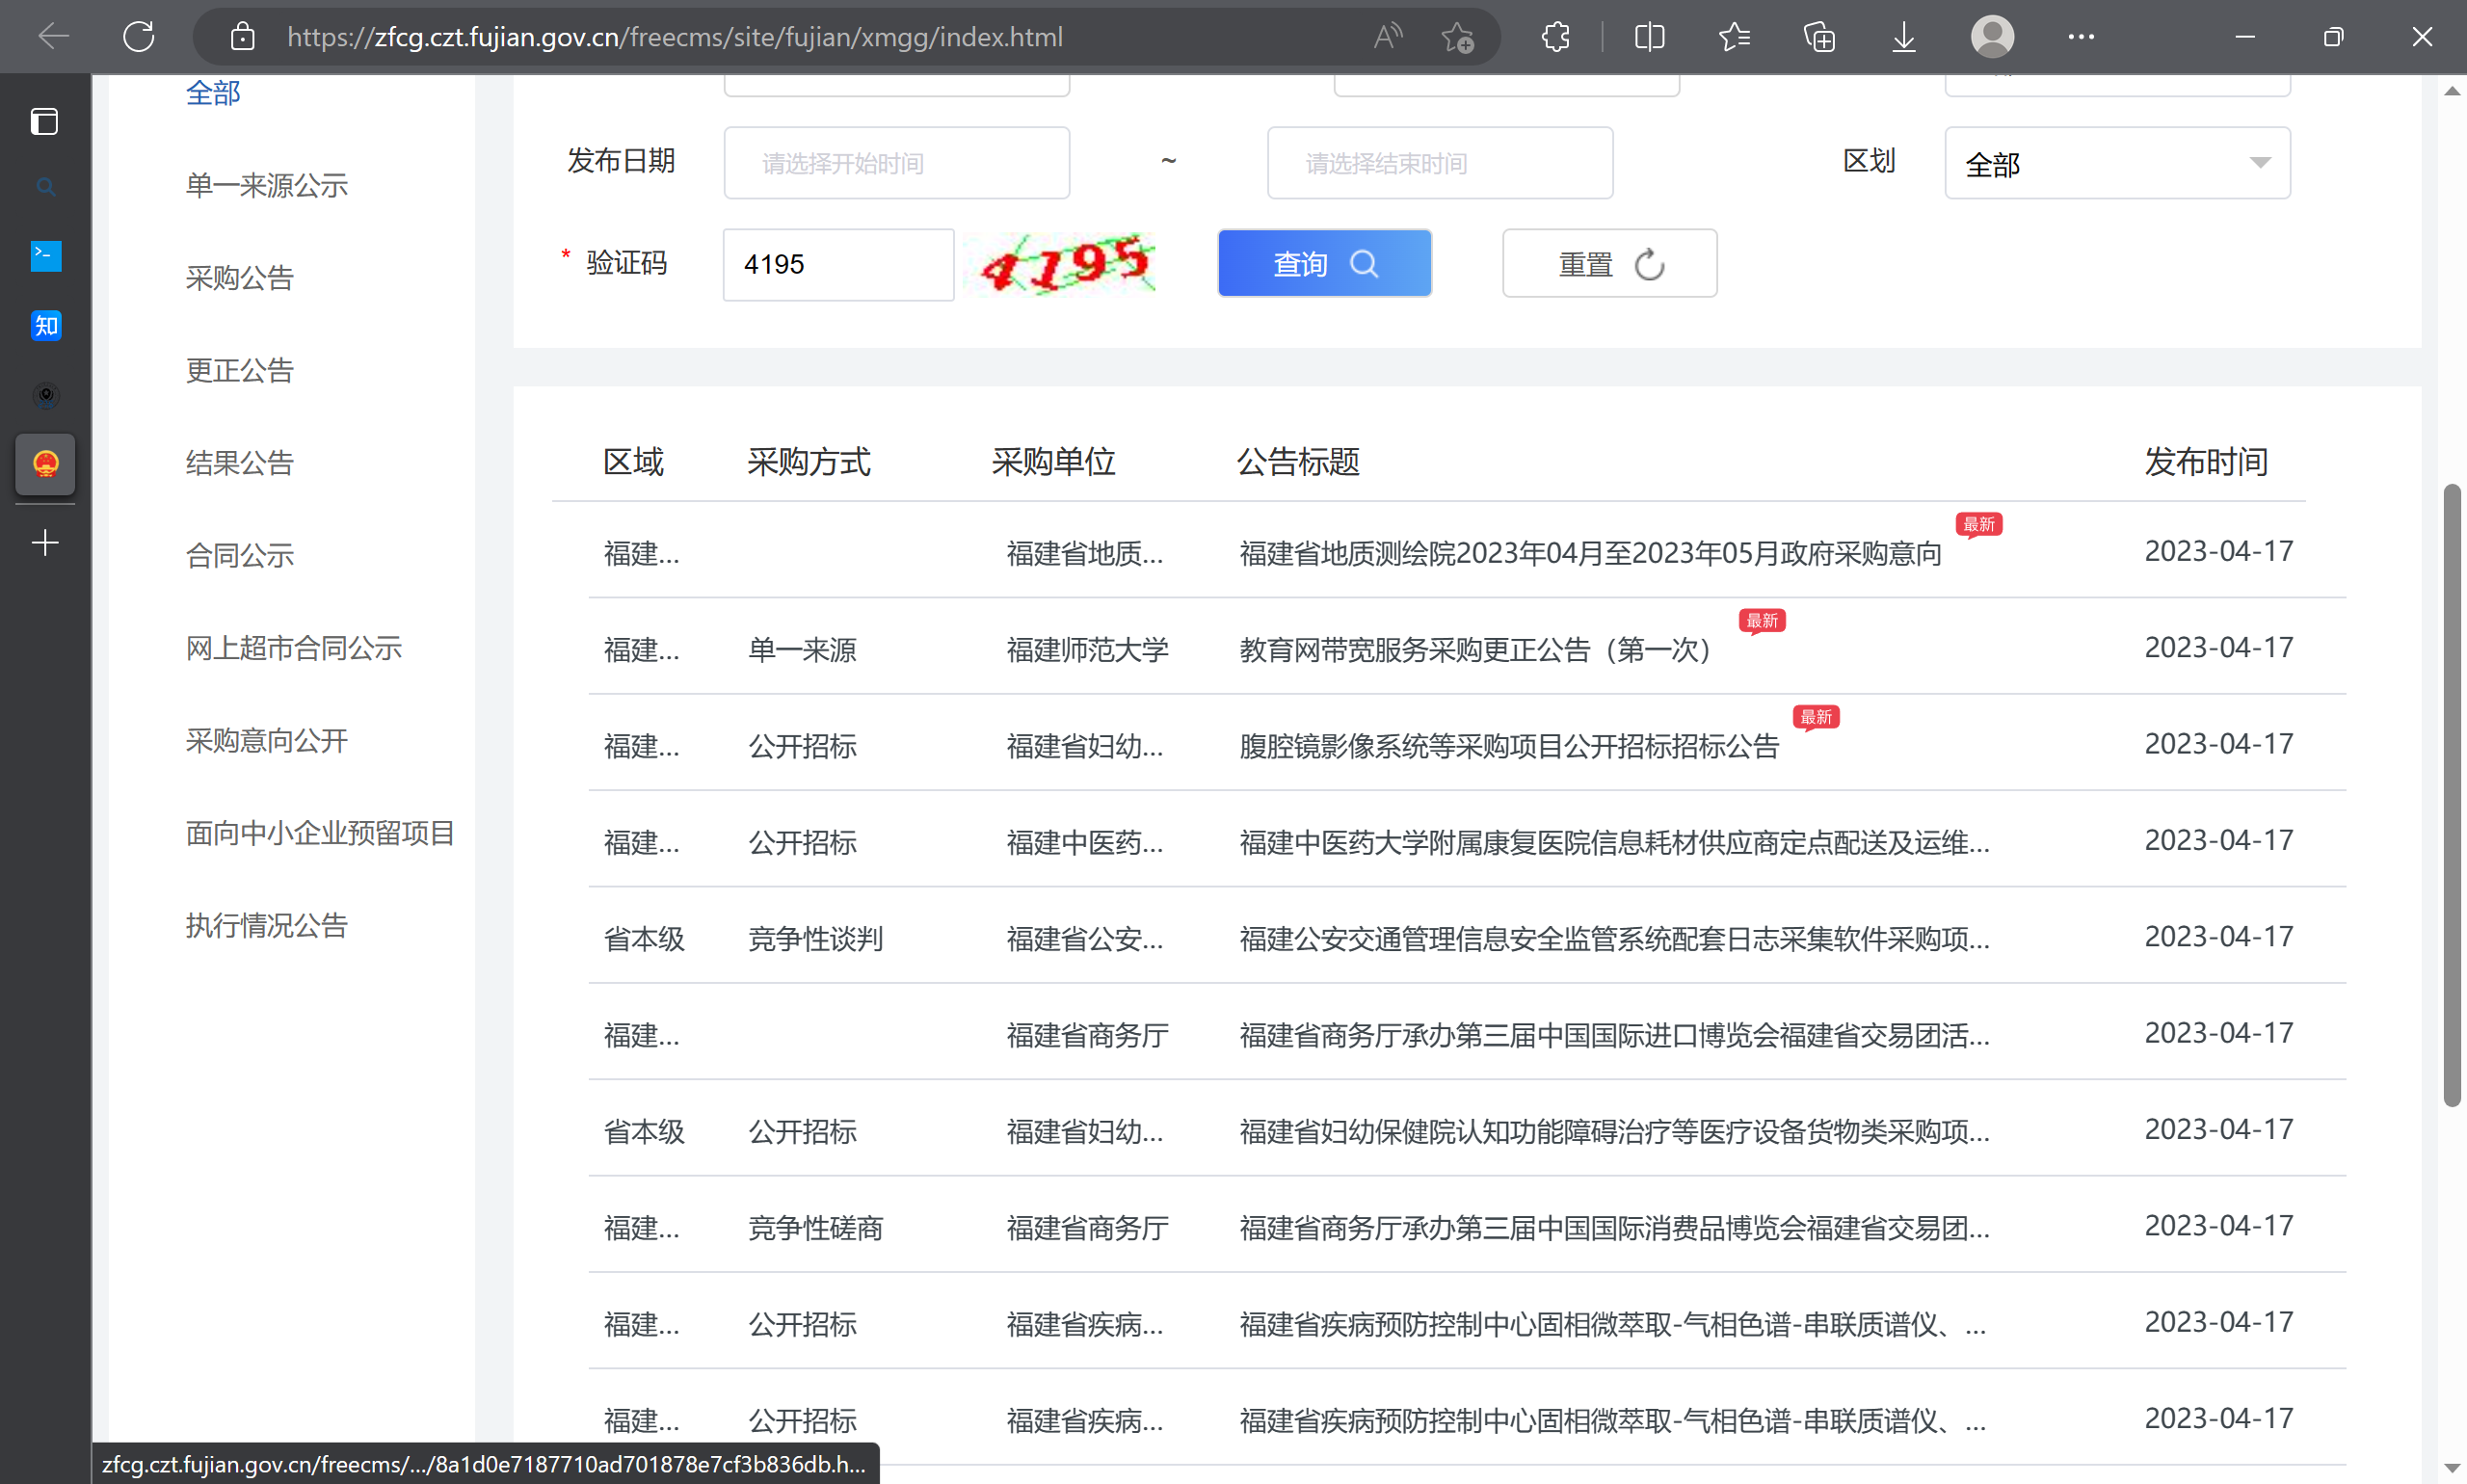This screenshot has width=2467, height=1484.
Task: Open 面向中小企业预留项目 category
Action: pos(320,832)
